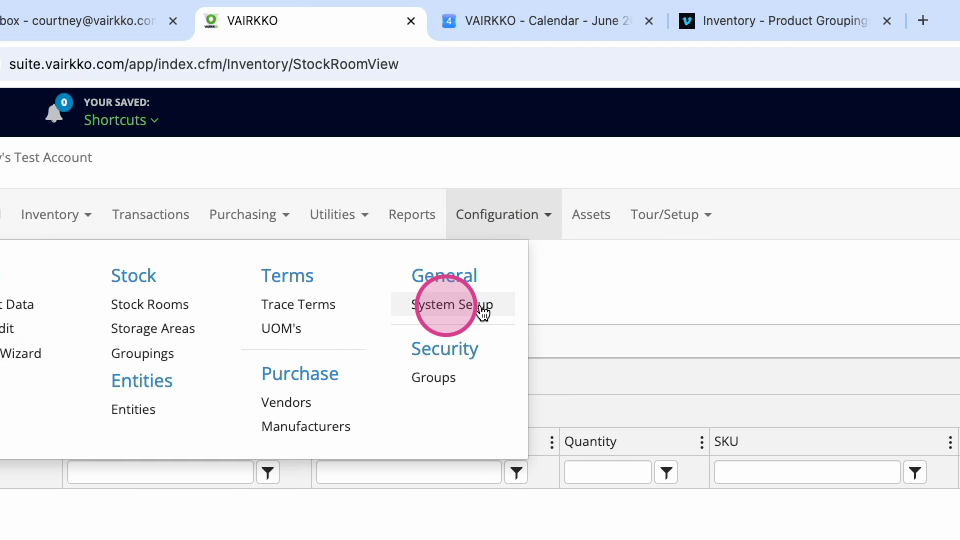Viewport: 960px width, 540px height.
Task: Click the browser address bar URL
Action: click(x=204, y=64)
